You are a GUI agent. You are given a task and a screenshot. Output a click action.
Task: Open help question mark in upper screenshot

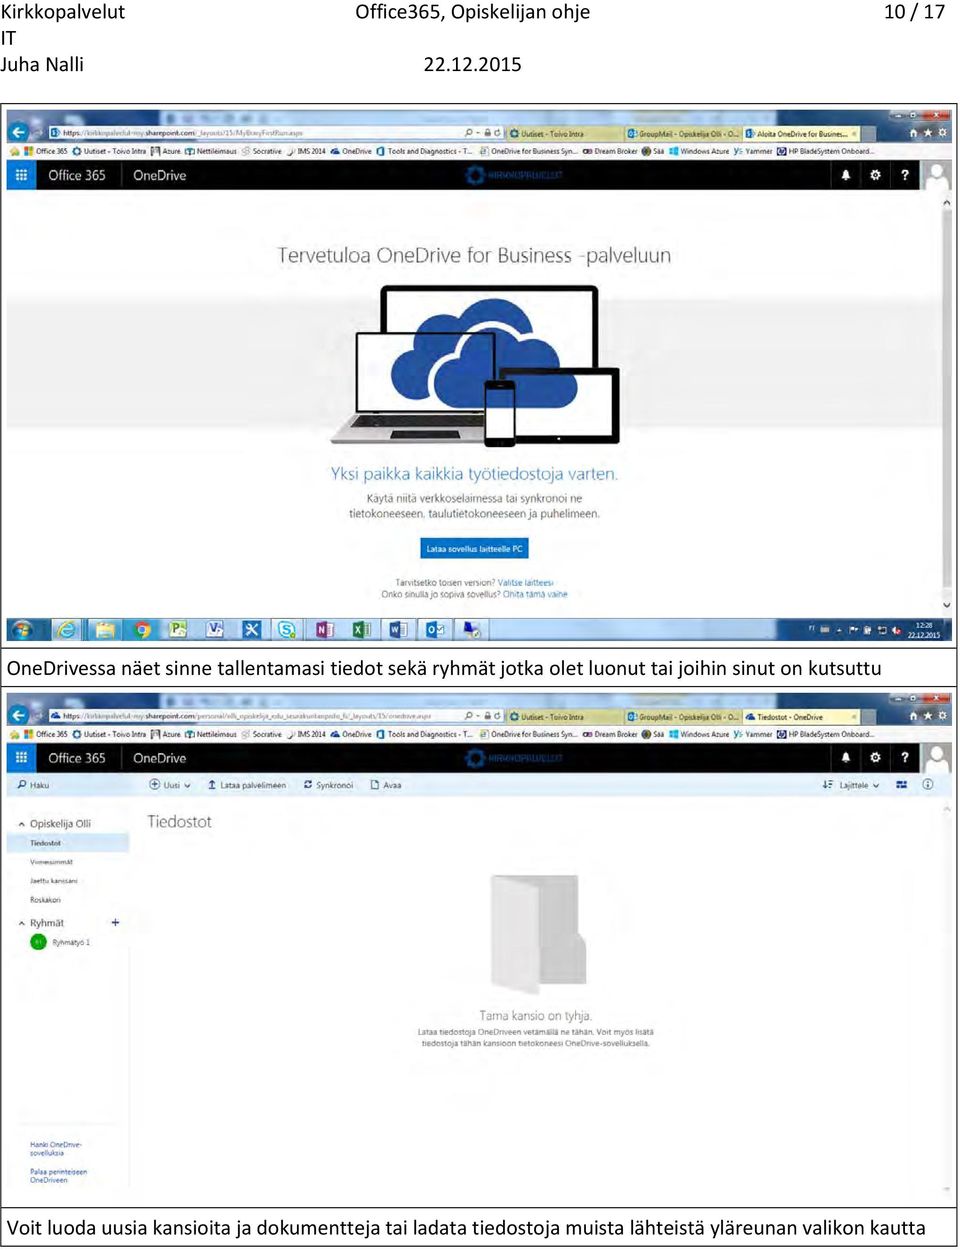point(905,175)
